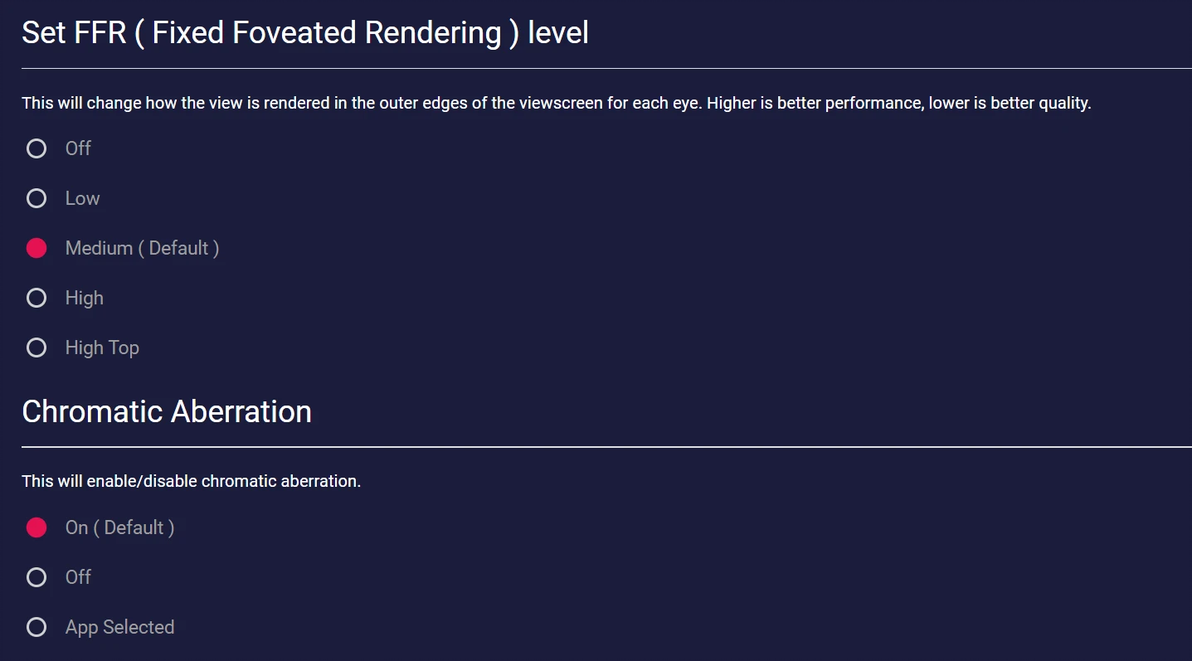Click the "Off" label under FFR level
The height and width of the screenshot is (661, 1192).
click(x=78, y=149)
